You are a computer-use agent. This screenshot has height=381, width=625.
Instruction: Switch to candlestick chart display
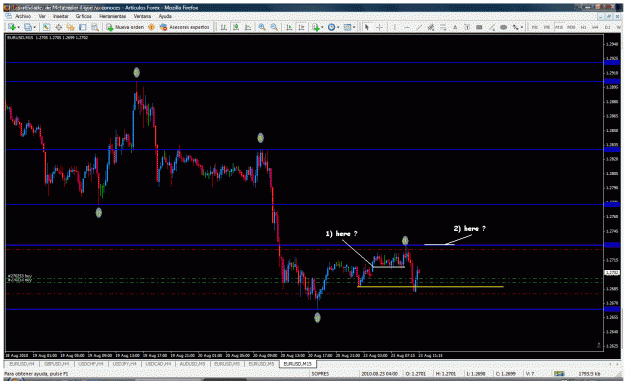pyautogui.click(x=236, y=27)
